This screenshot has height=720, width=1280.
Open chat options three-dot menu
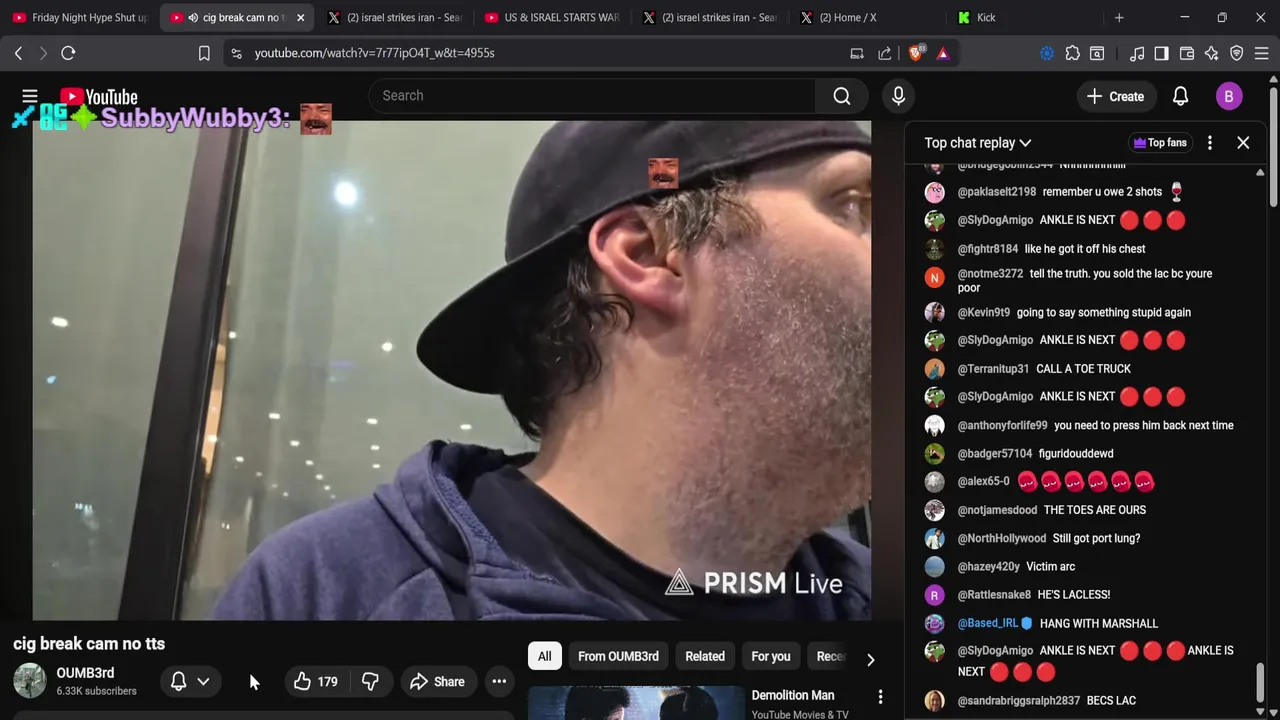click(x=1210, y=143)
